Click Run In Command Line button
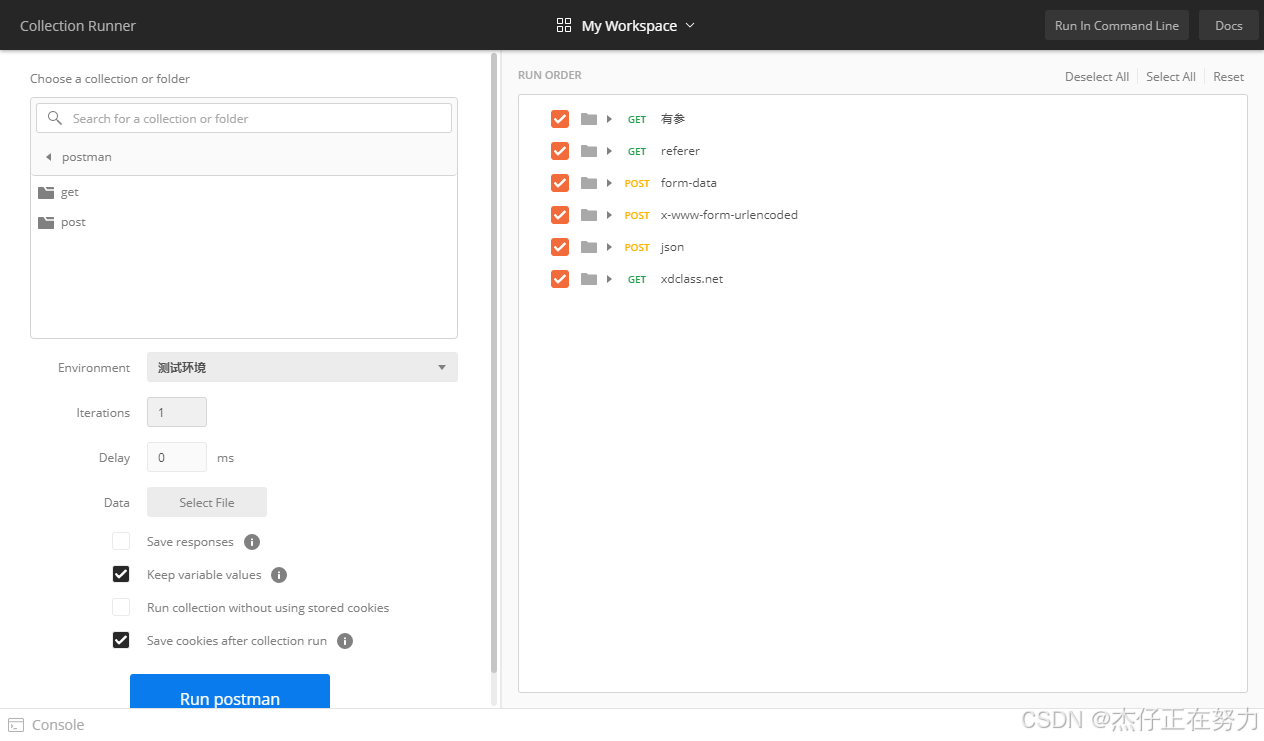1264x741 pixels. (1116, 26)
